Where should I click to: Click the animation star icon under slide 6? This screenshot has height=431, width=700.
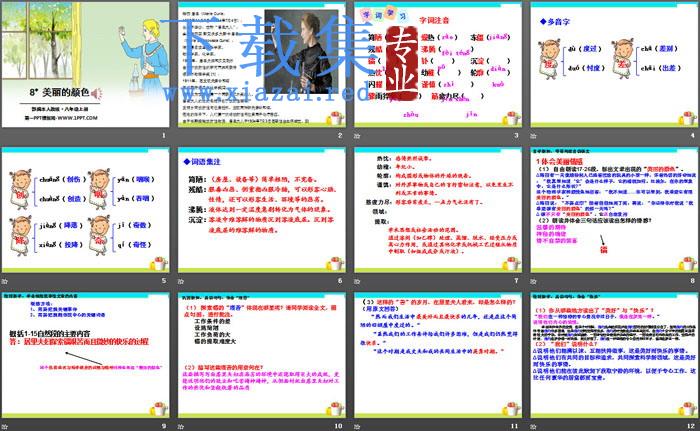pyautogui.click(x=181, y=281)
